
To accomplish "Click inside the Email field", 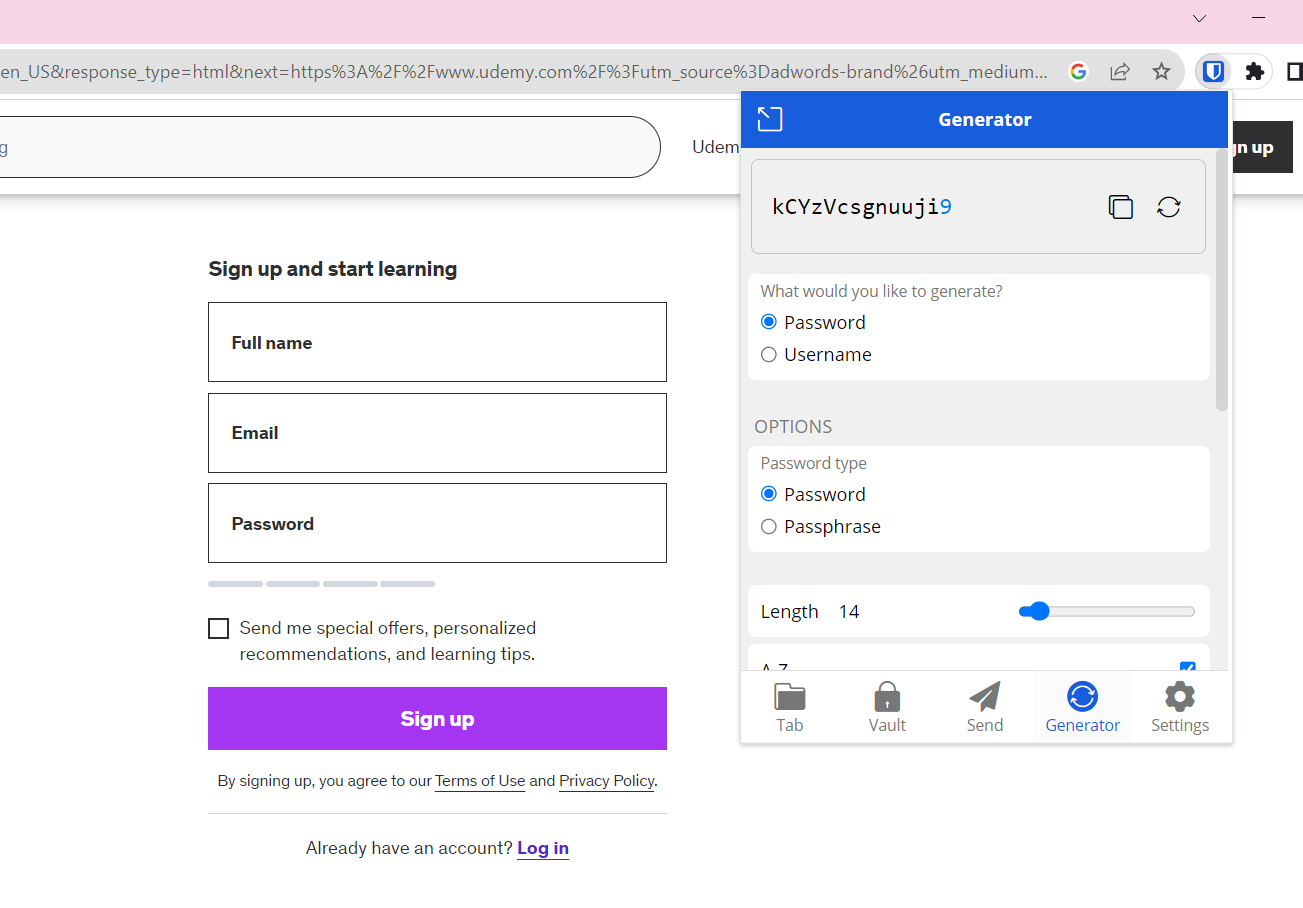I will pos(437,433).
